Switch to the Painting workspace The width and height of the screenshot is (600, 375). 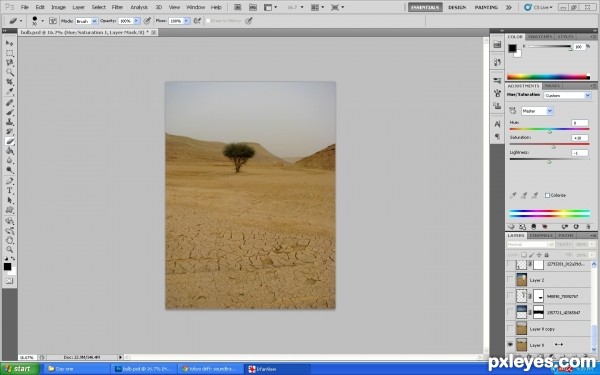pos(486,7)
